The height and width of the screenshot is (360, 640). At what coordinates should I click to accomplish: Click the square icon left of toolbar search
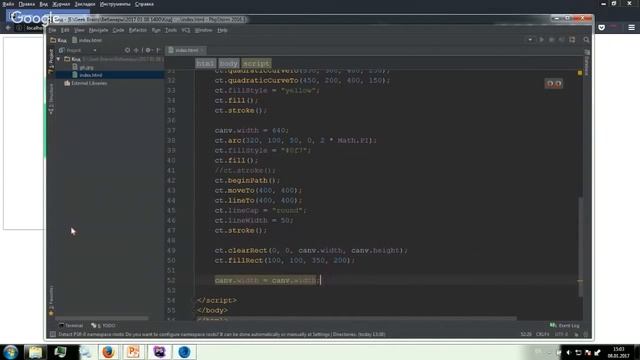572,40
